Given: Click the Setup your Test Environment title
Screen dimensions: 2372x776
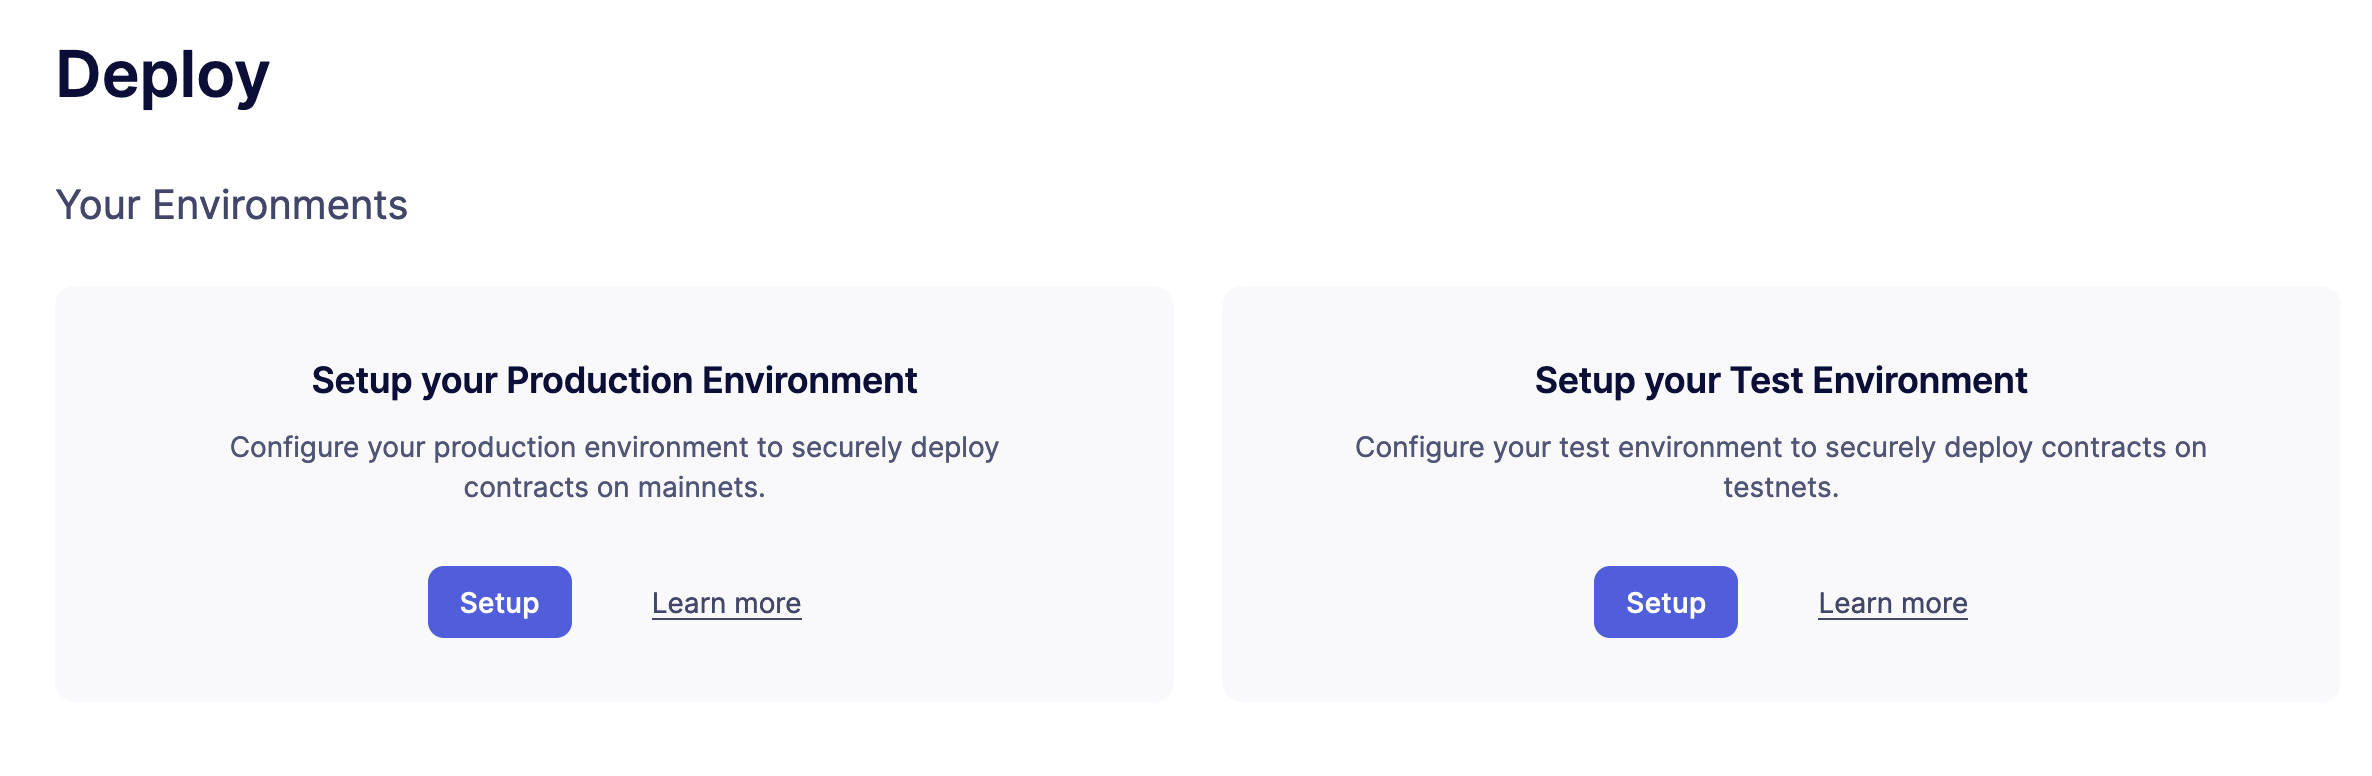Looking at the screenshot, I should click(x=1780, y=380).
